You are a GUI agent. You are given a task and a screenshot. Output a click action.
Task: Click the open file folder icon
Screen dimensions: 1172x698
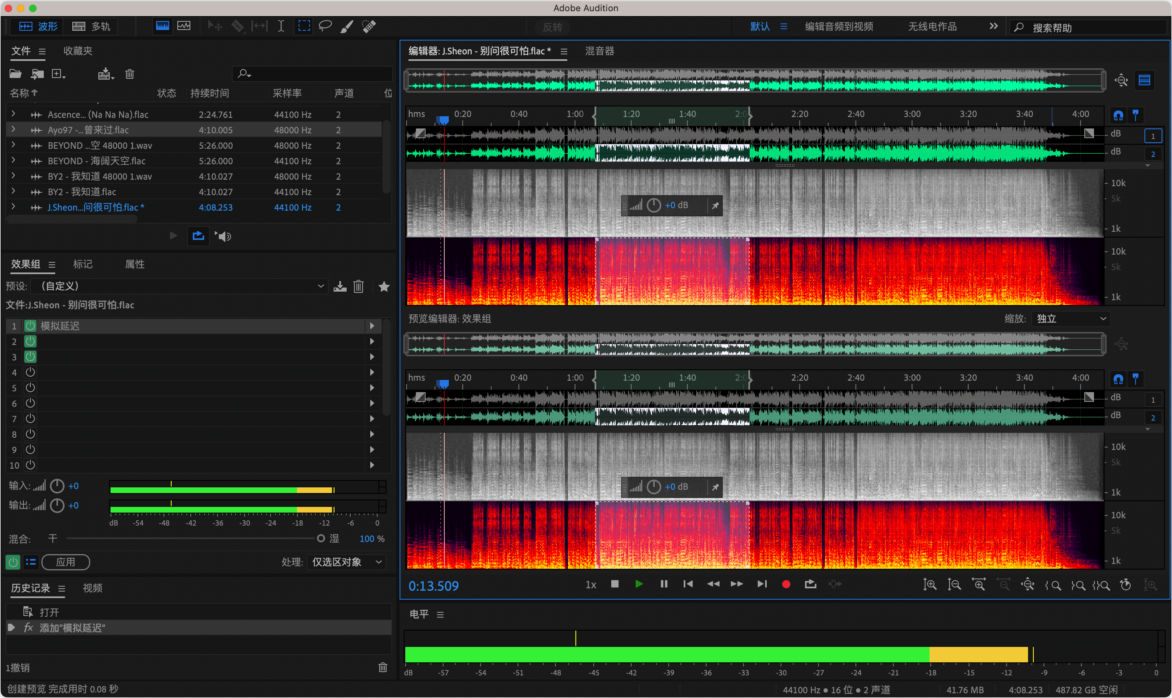tap(15, 74)
